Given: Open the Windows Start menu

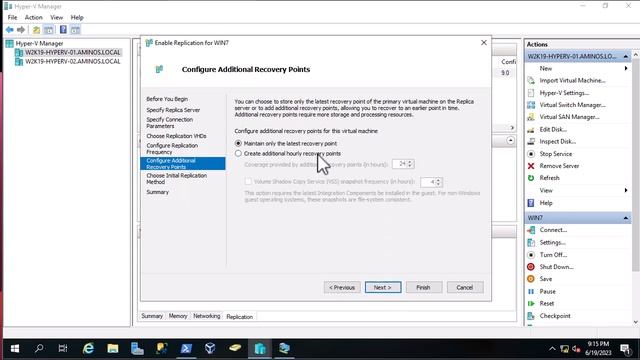Looking at the screenshot, I should point(15,348).
